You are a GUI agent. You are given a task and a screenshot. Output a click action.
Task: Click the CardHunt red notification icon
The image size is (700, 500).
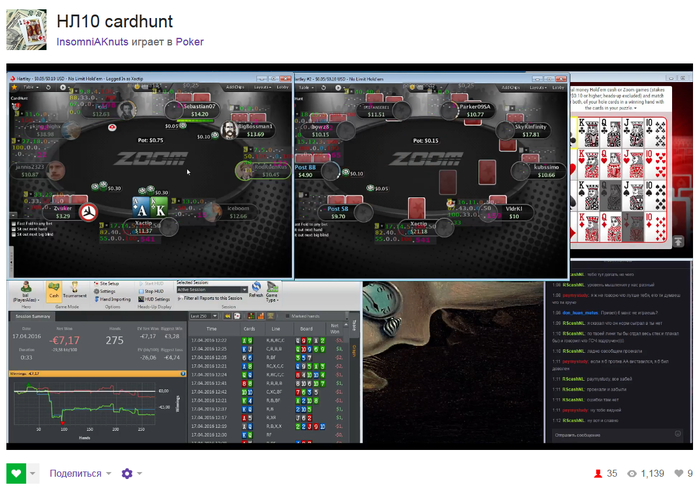(17, 106)
